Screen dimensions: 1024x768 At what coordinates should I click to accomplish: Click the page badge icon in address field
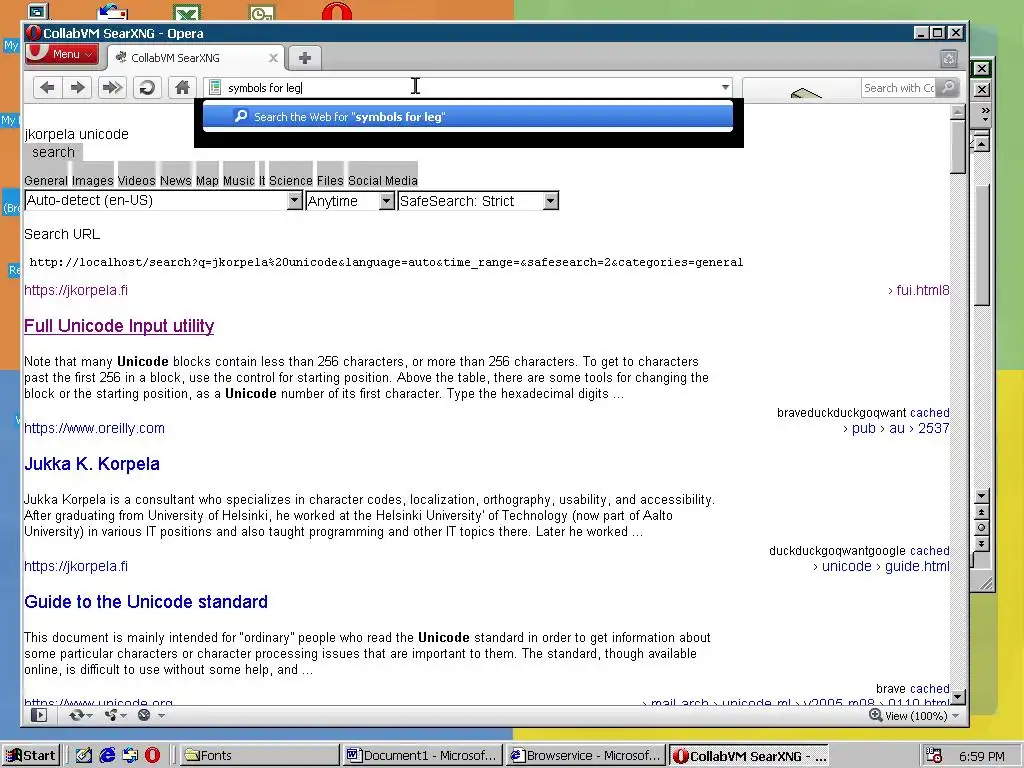(x=215, y=88)
